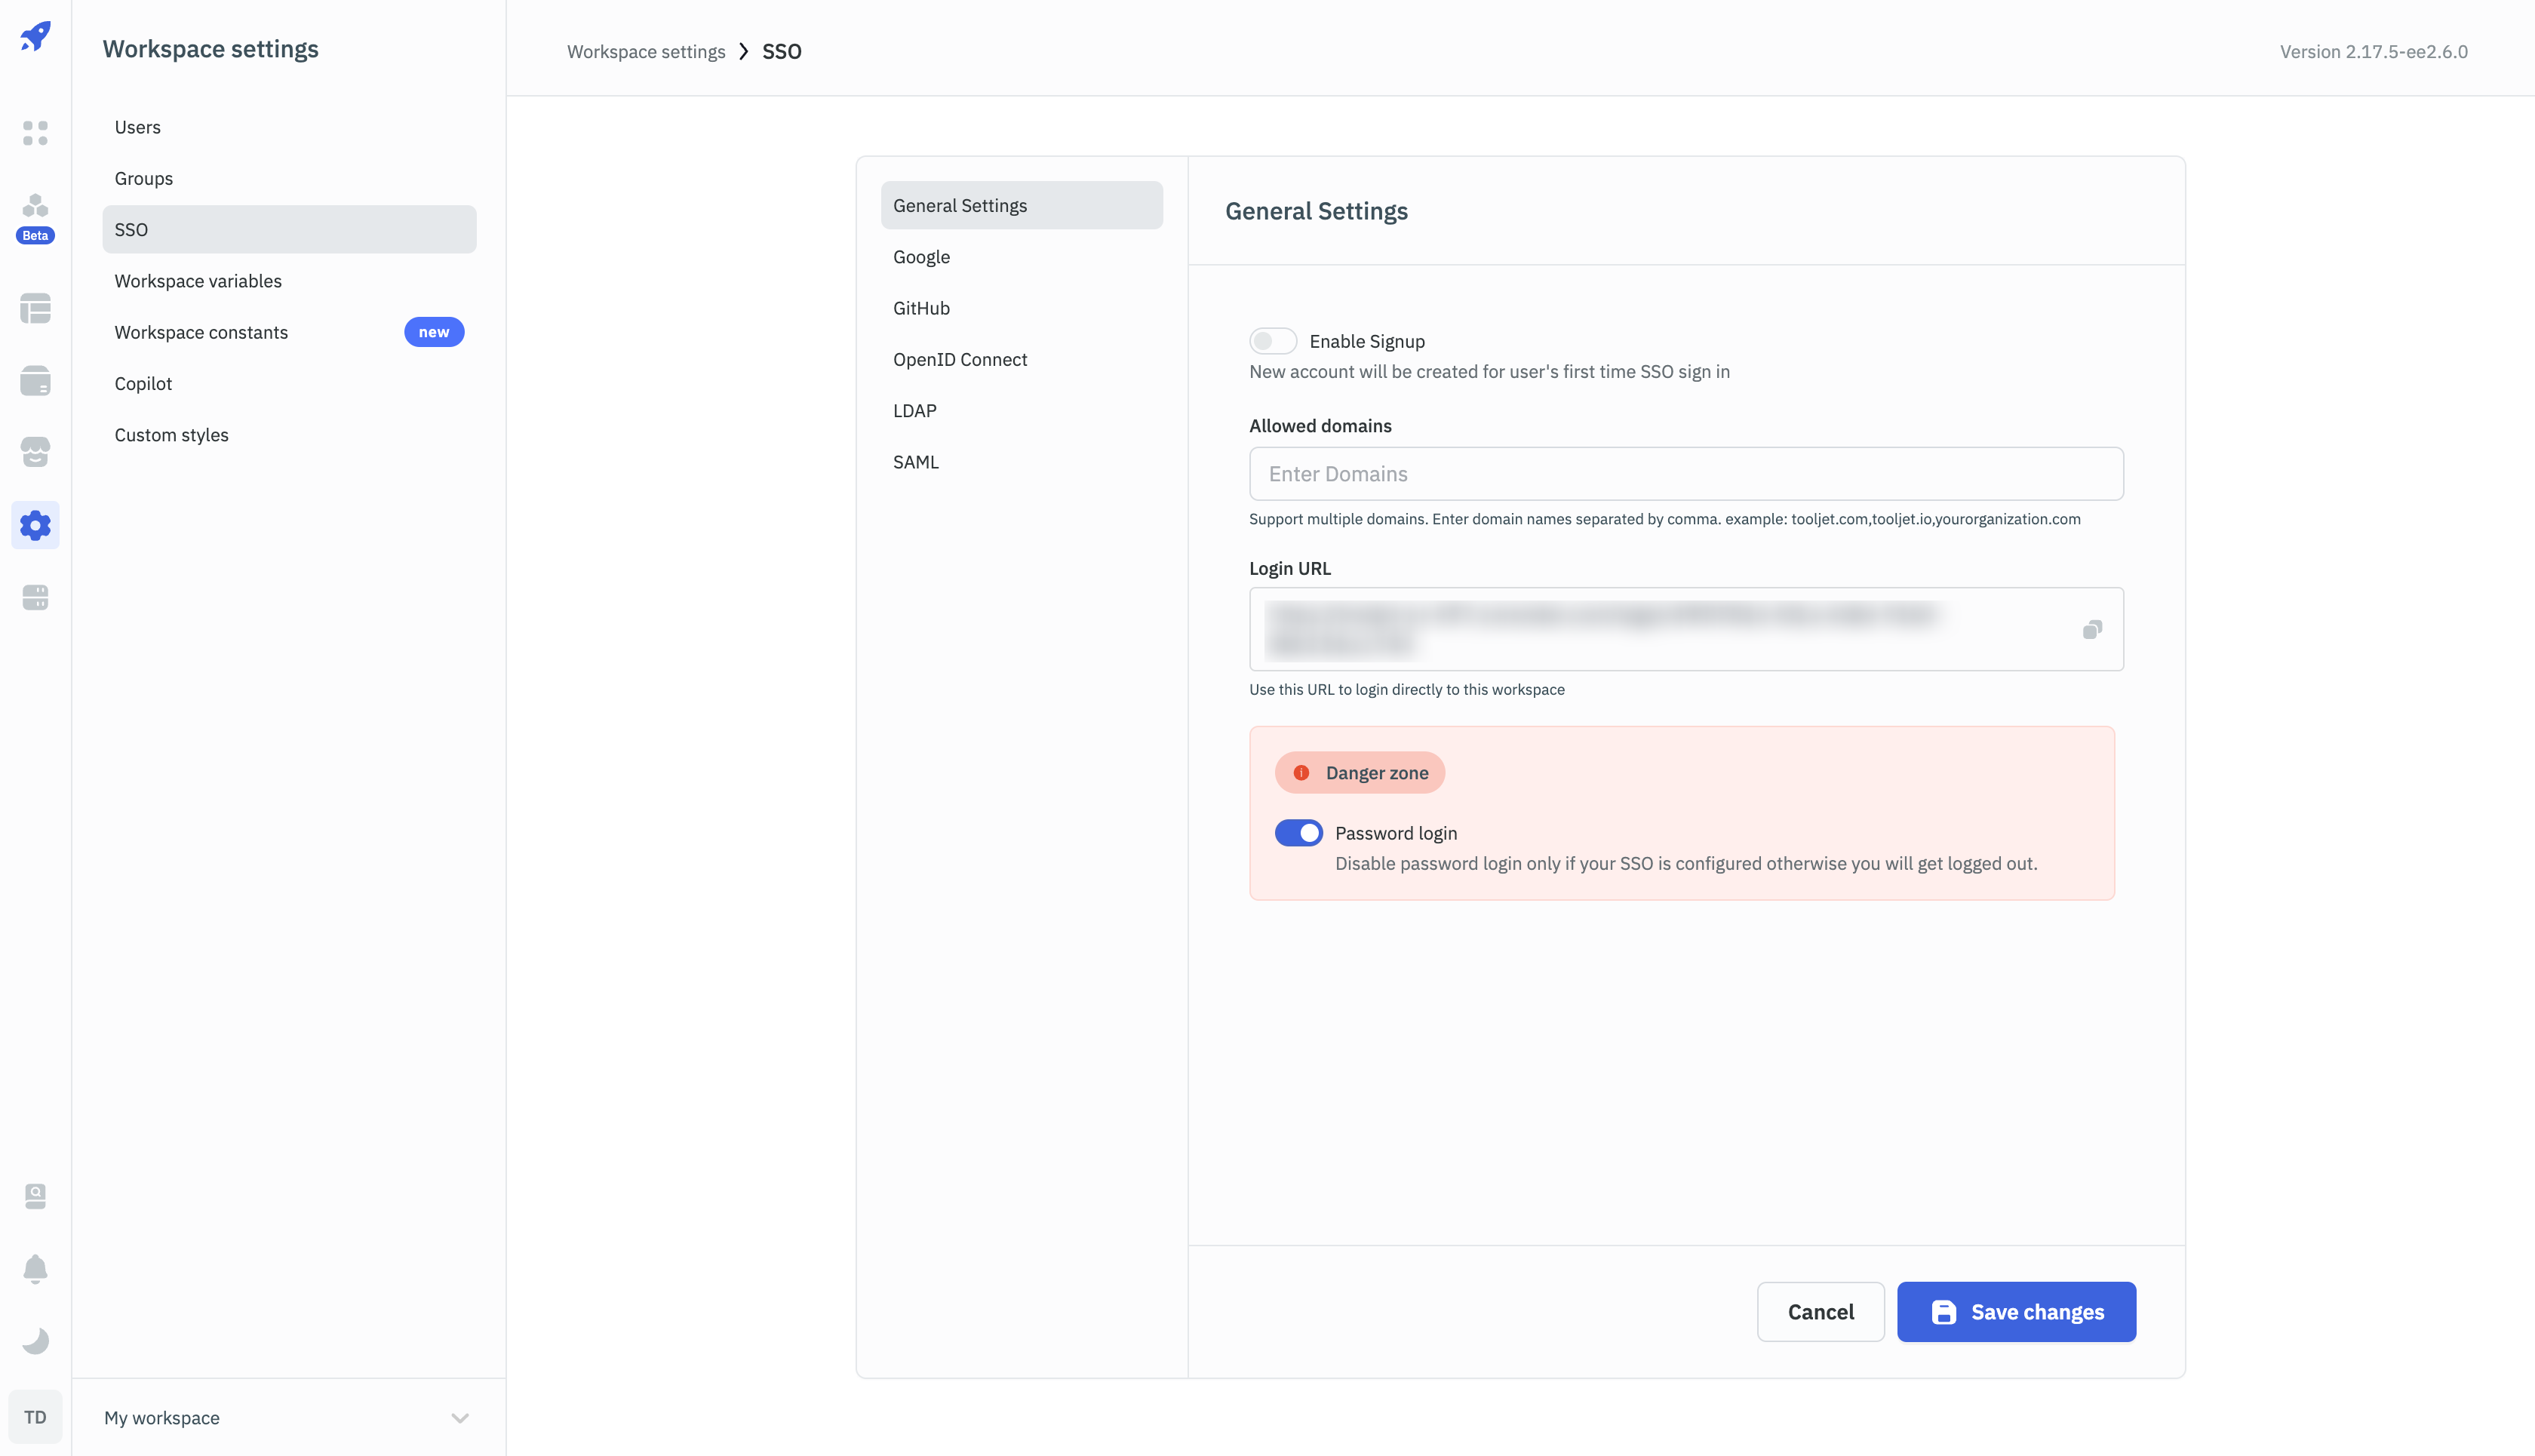Click the workspace settings gear icon
This screenshot has width=2535, height=1456.
tap(35, 525)
